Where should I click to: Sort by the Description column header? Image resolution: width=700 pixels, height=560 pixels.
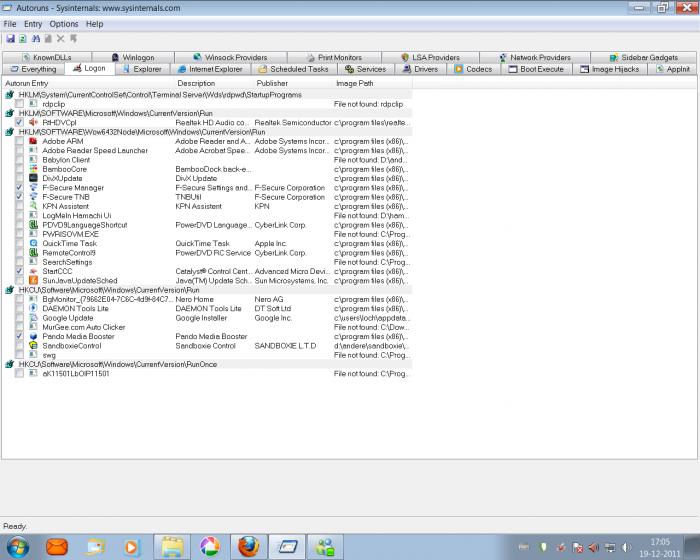pyautogui.click(x=214, y=83)
